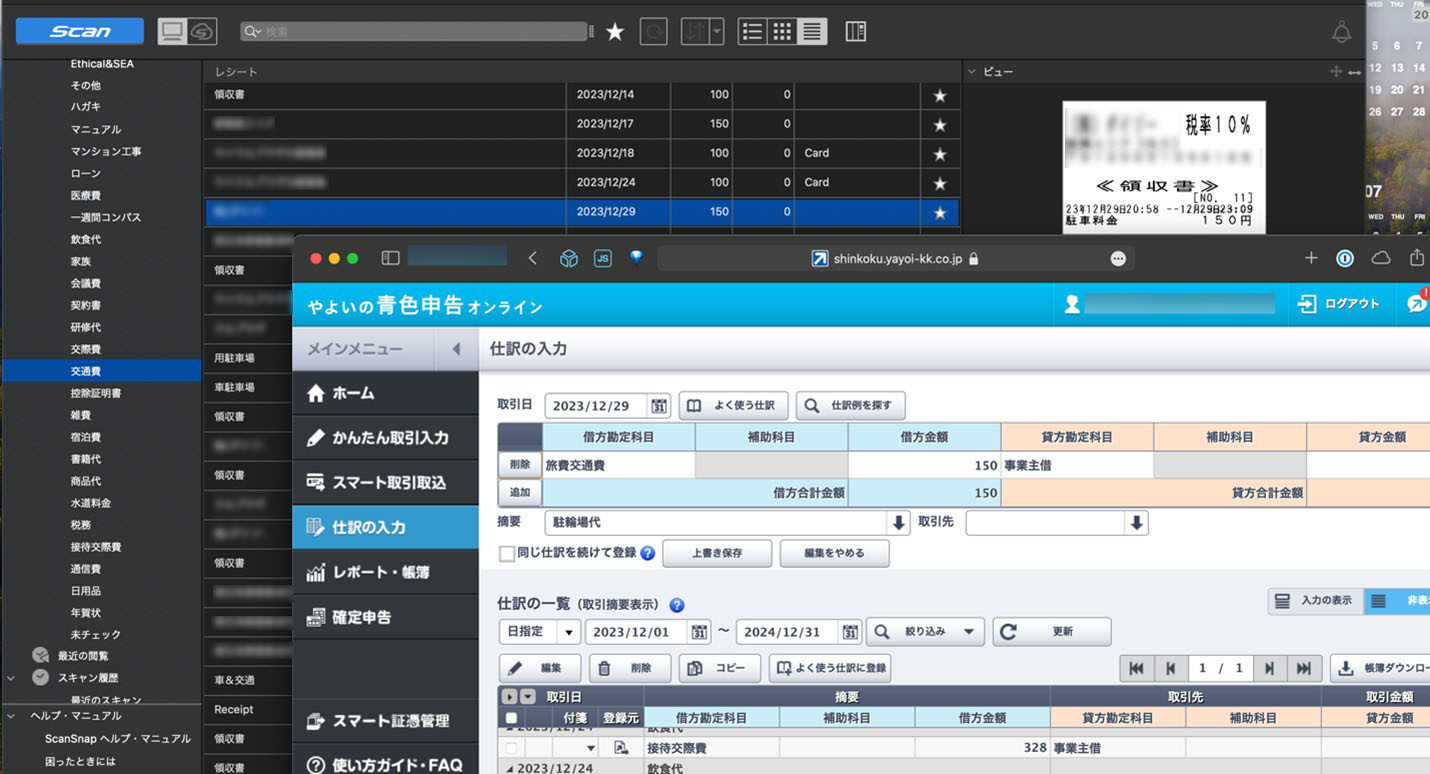Toggle the star on the 2023/12/17 receipt row
This screenshot has height=774, width=1430.
[939, 125]
